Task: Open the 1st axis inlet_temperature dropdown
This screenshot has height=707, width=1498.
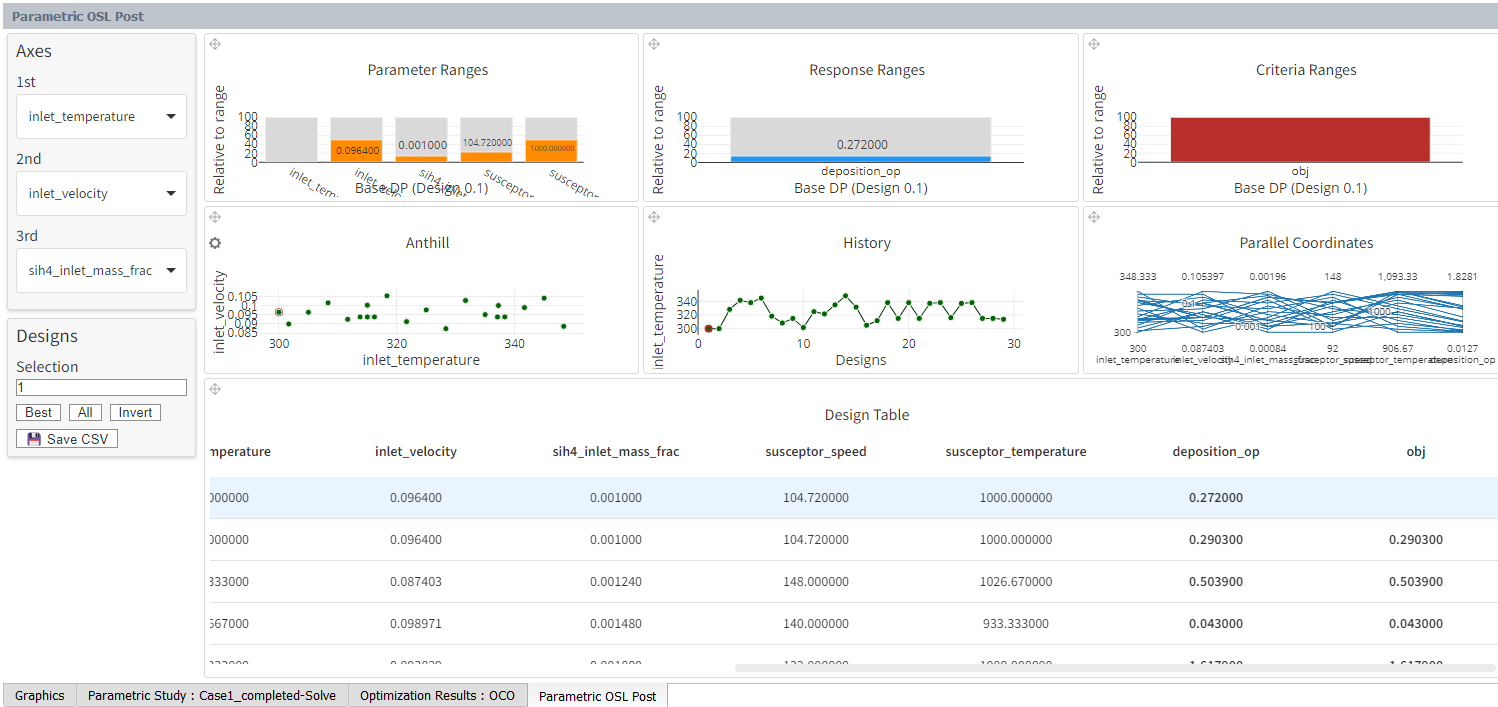Action: 101,117
